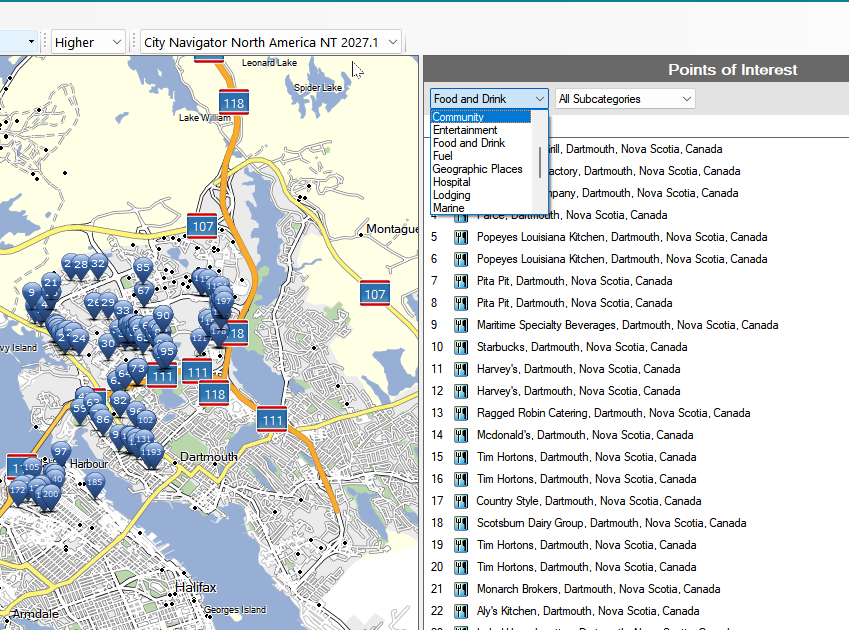
Task: Click restaurant icon for Ragged Robin Catering
Action: (x=461, y=413)
